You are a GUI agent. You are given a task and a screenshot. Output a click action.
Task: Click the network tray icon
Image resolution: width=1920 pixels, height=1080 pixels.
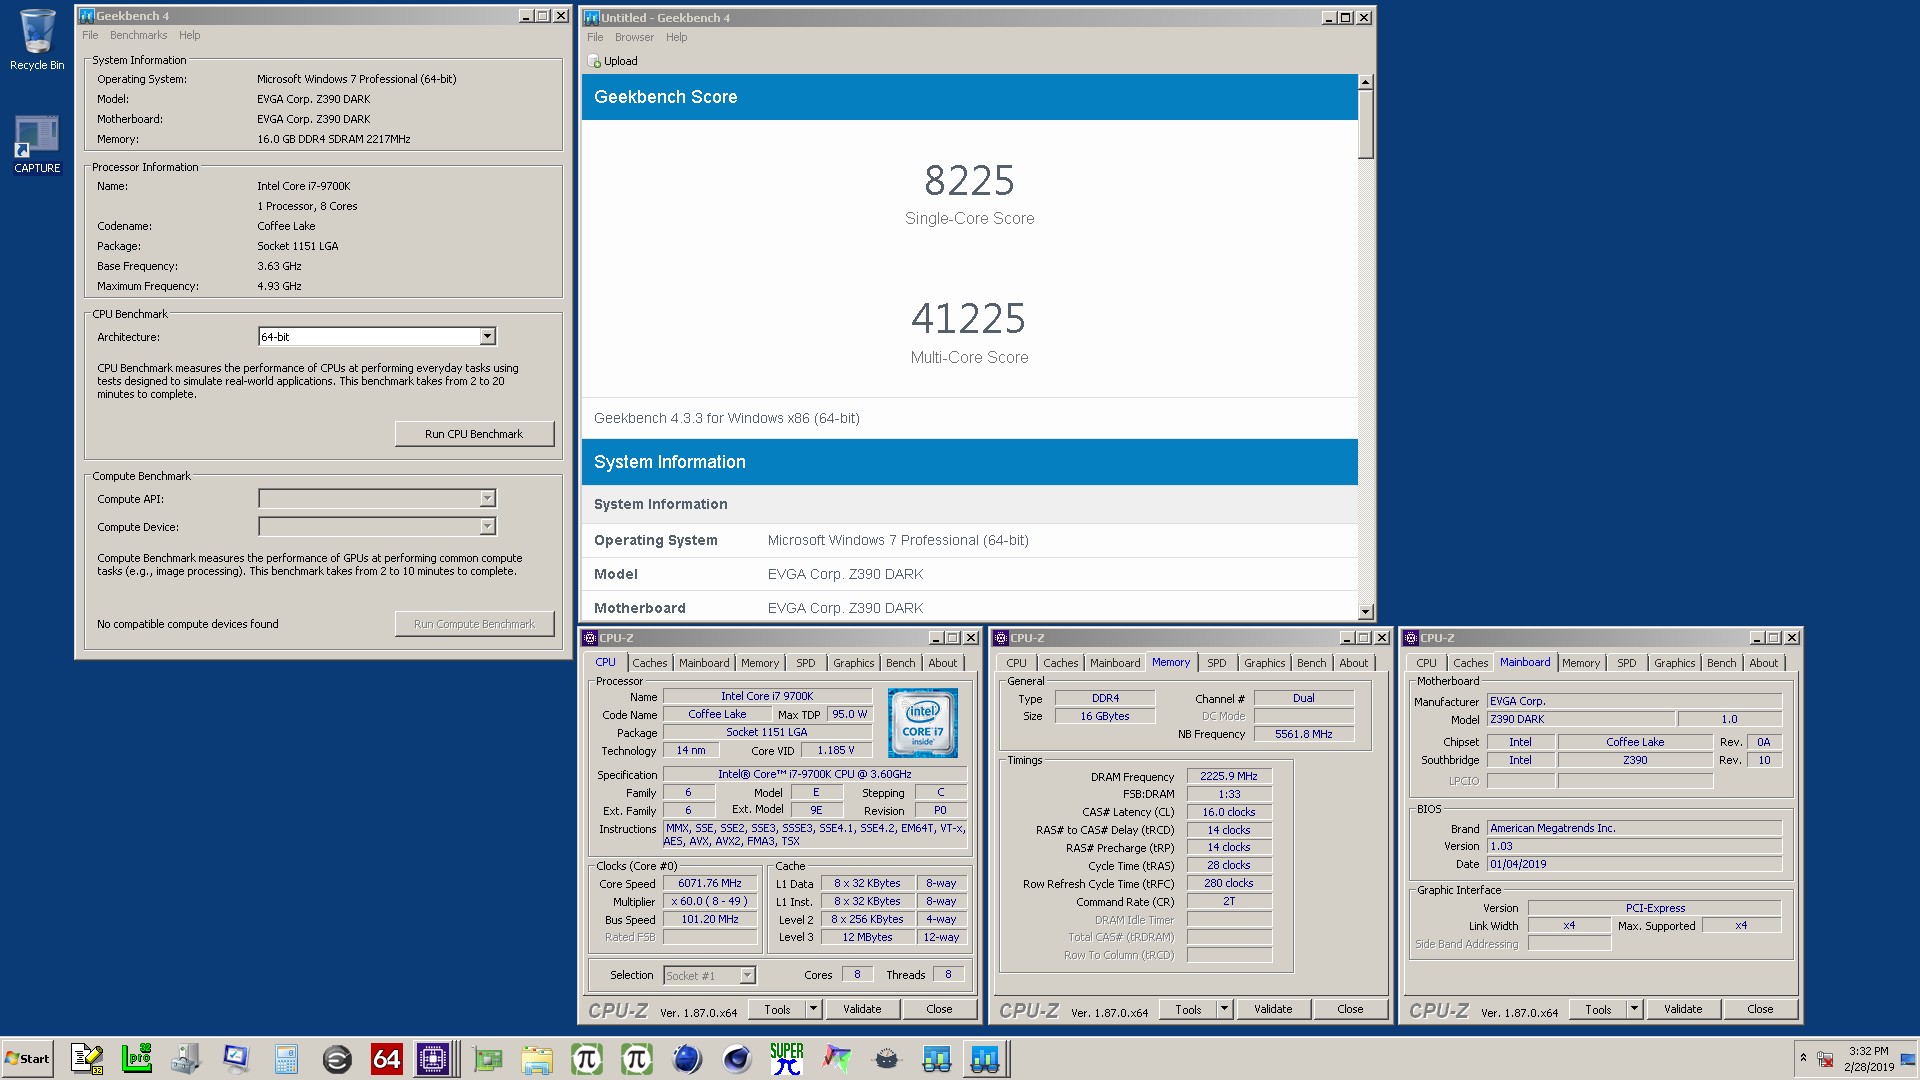(1825, 1059)
